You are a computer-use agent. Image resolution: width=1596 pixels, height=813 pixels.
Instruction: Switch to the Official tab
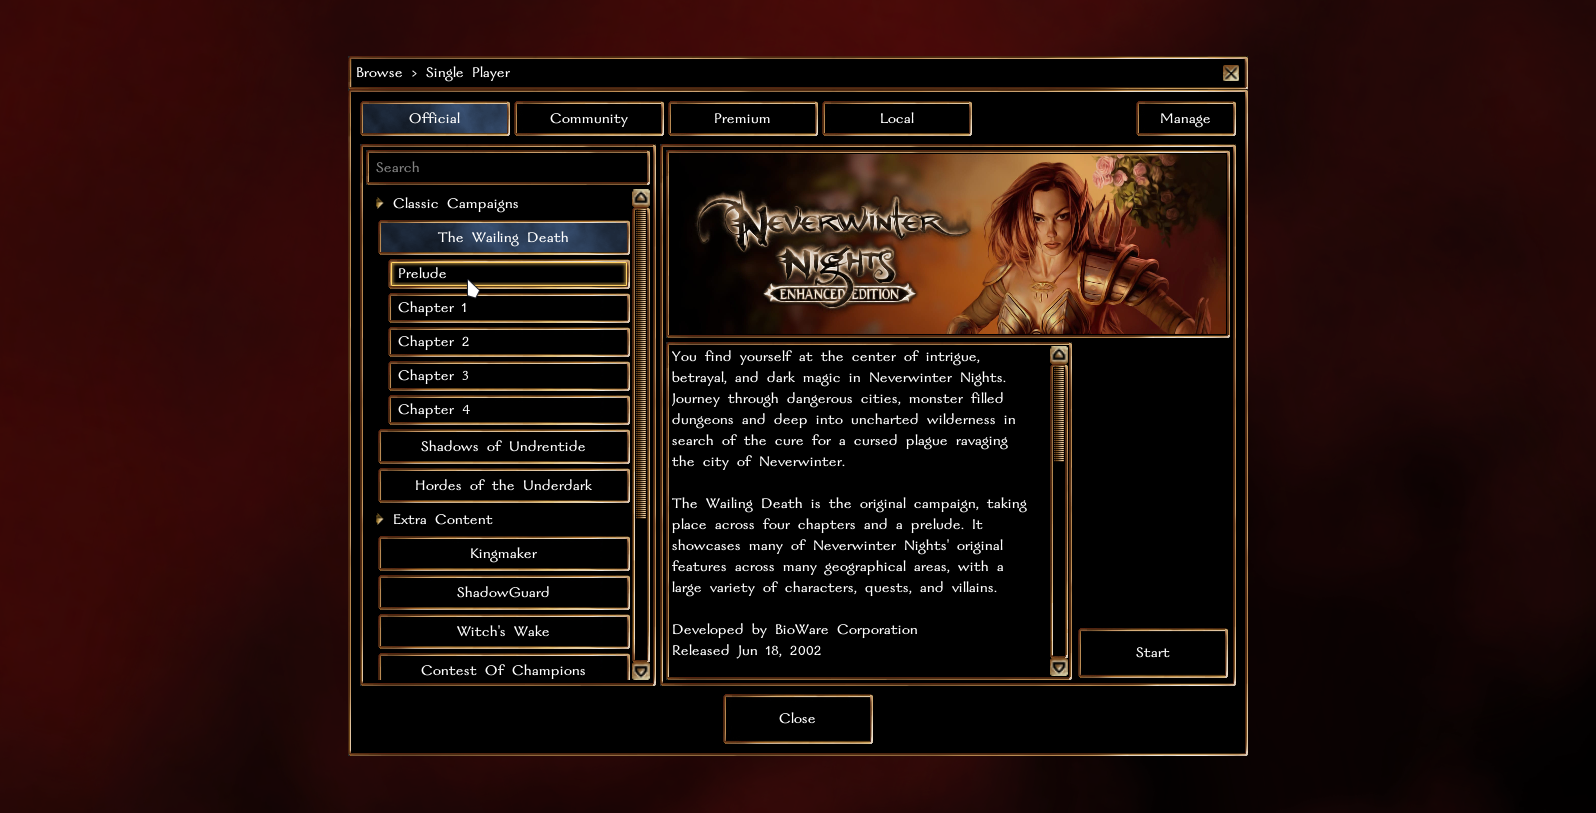pos(435,118)
